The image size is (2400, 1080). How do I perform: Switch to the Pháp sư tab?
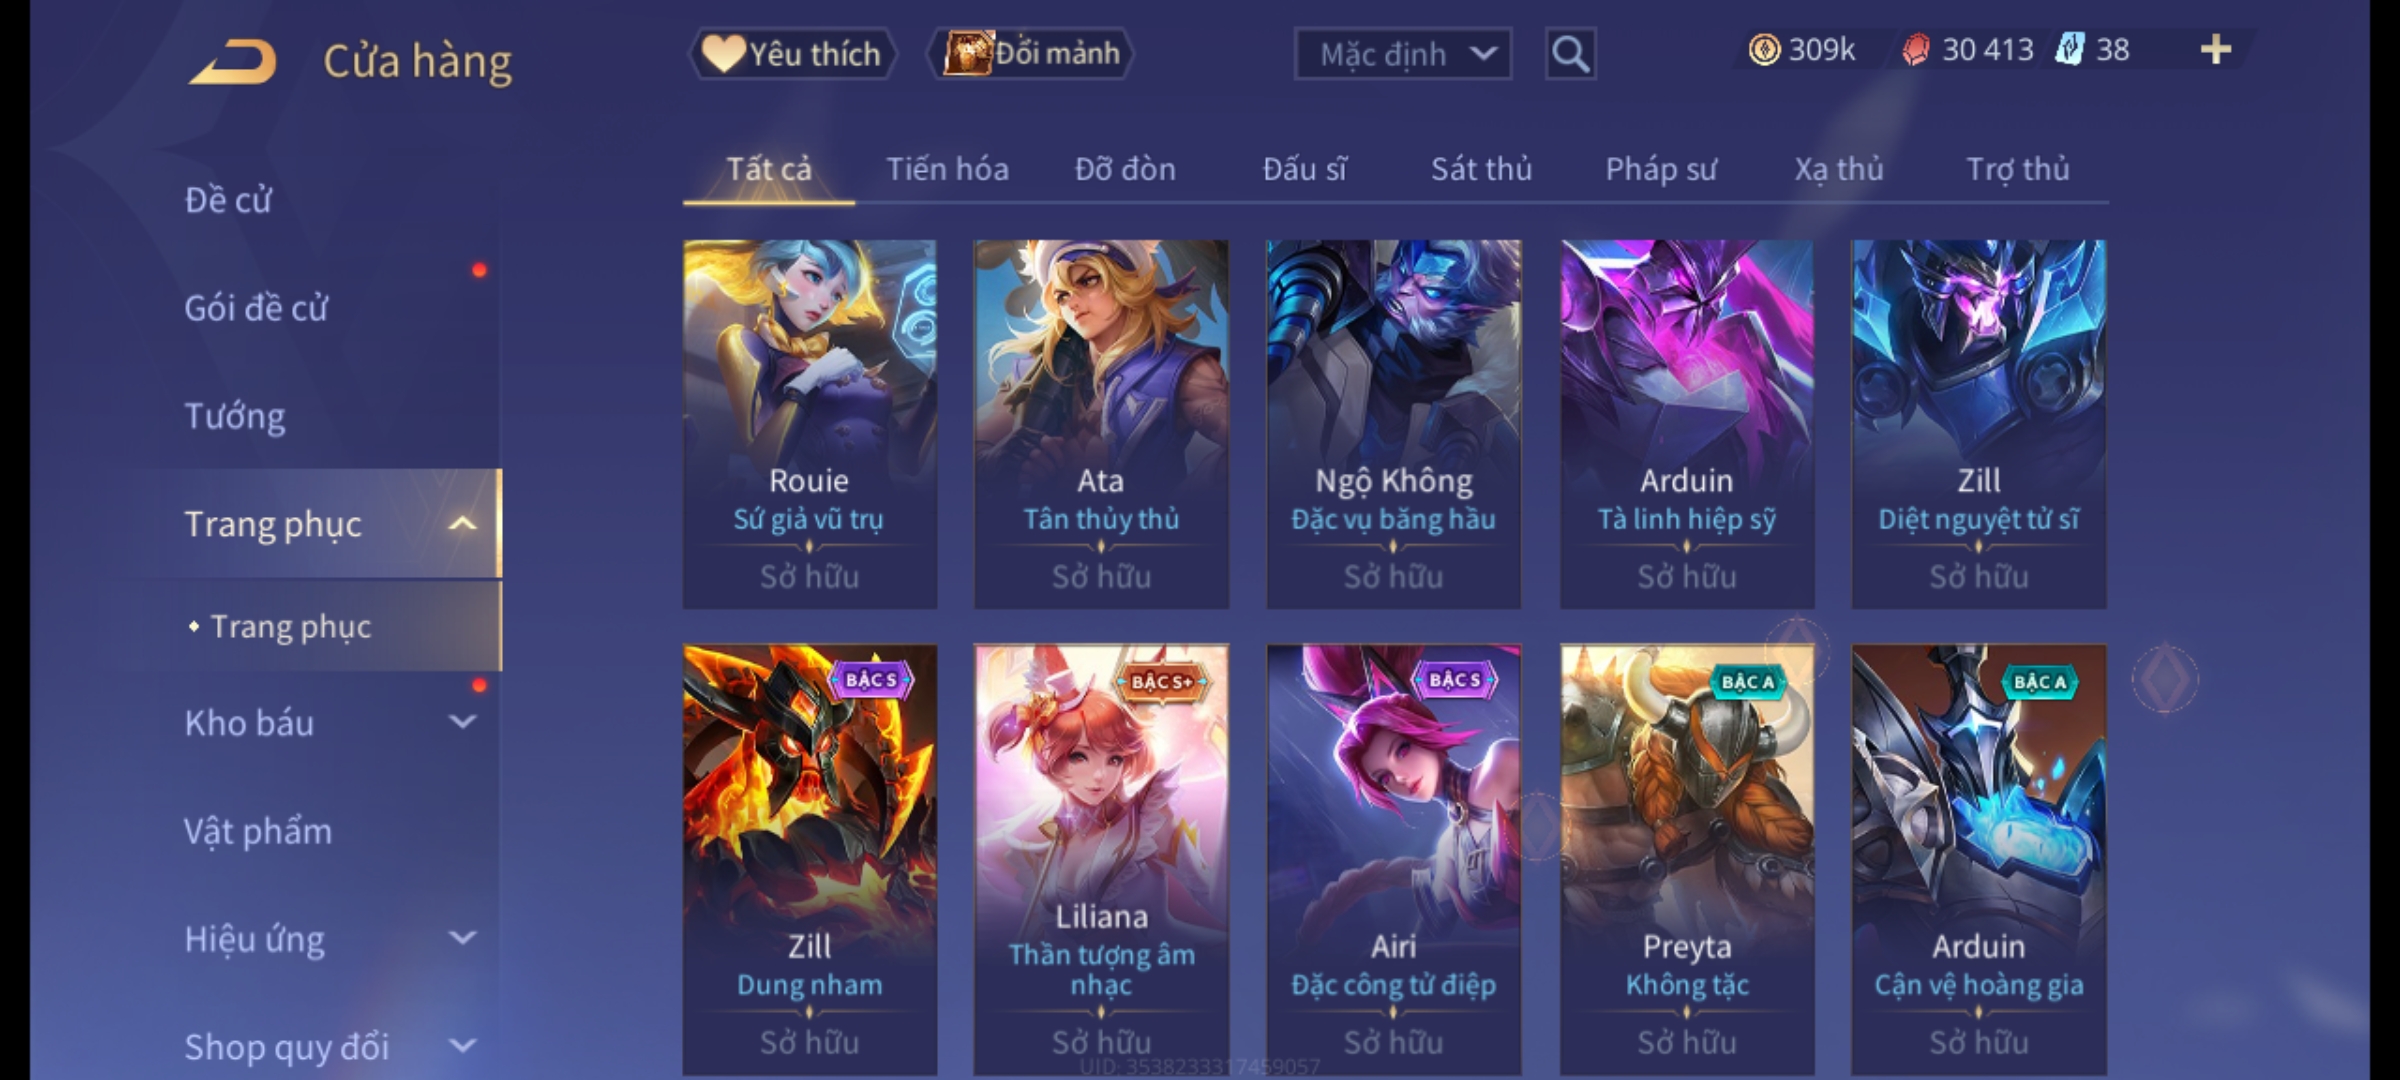coord(1660,169)
